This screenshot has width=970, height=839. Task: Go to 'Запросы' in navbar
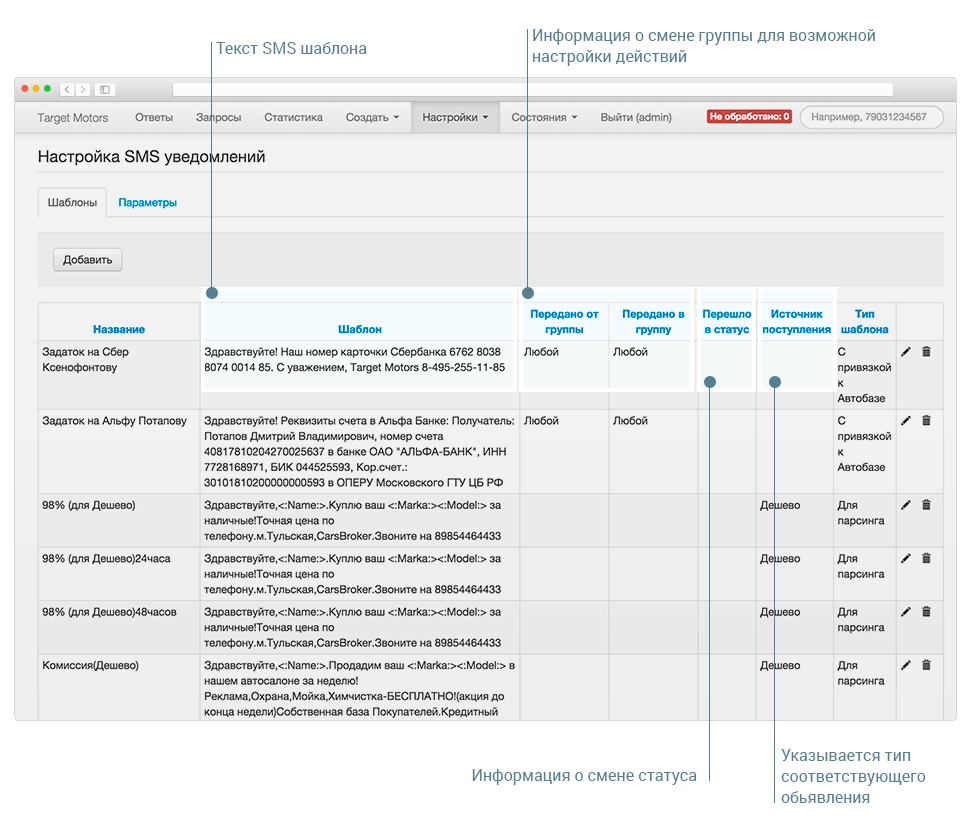218,118
